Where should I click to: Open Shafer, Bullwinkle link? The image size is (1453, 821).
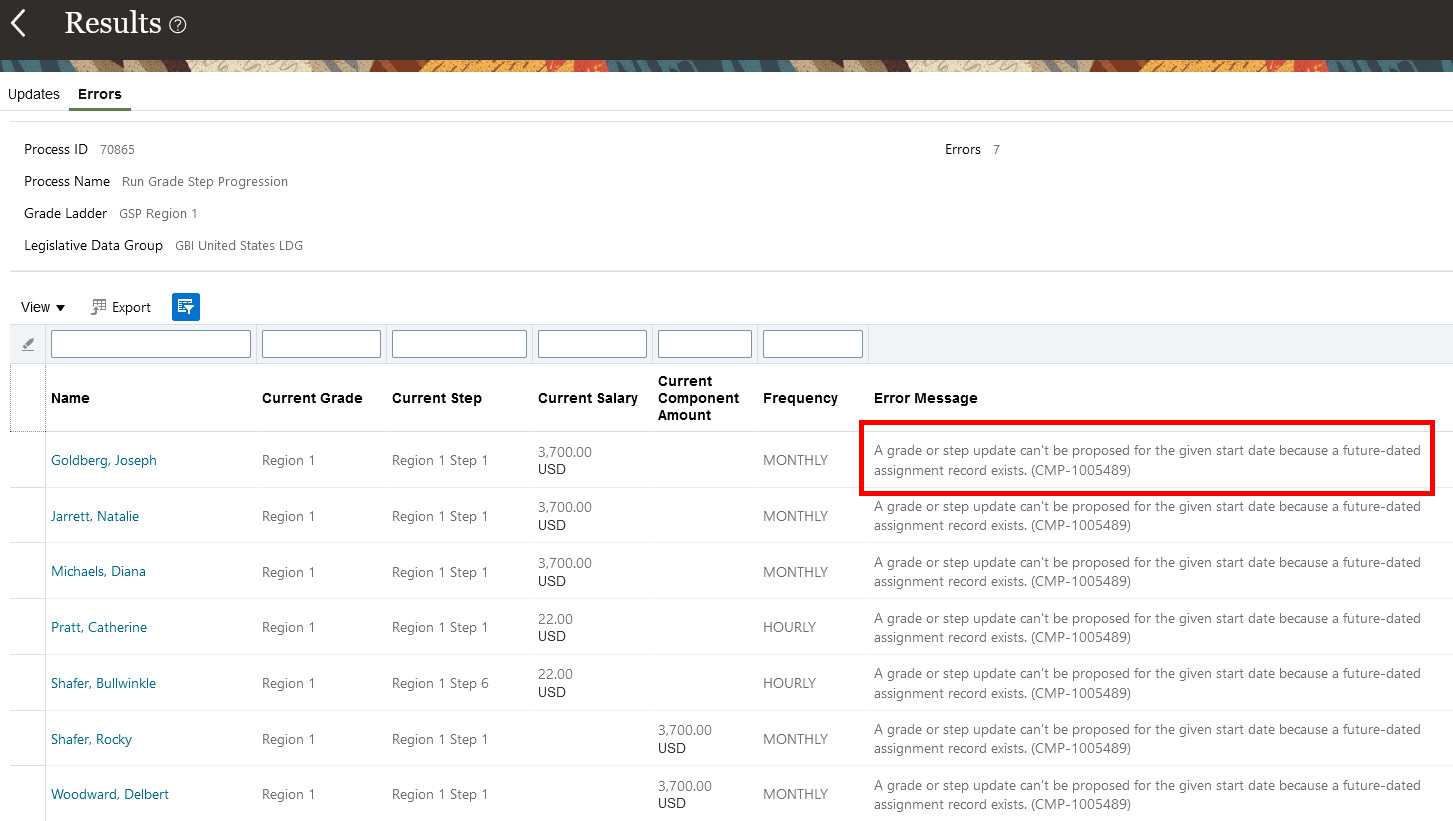click(x=104, y=683)
